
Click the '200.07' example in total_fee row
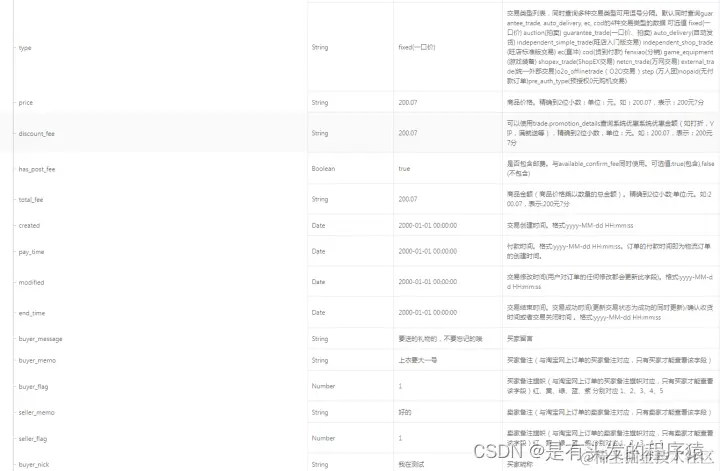tap(408, 199)
